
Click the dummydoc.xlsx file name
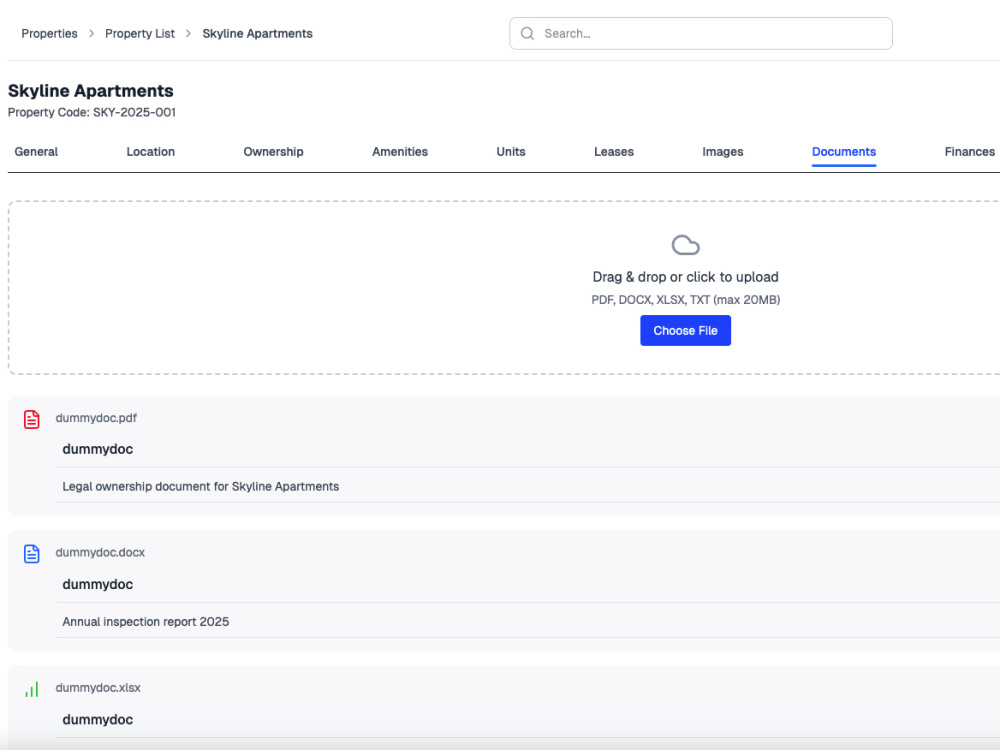coord(98,688)
